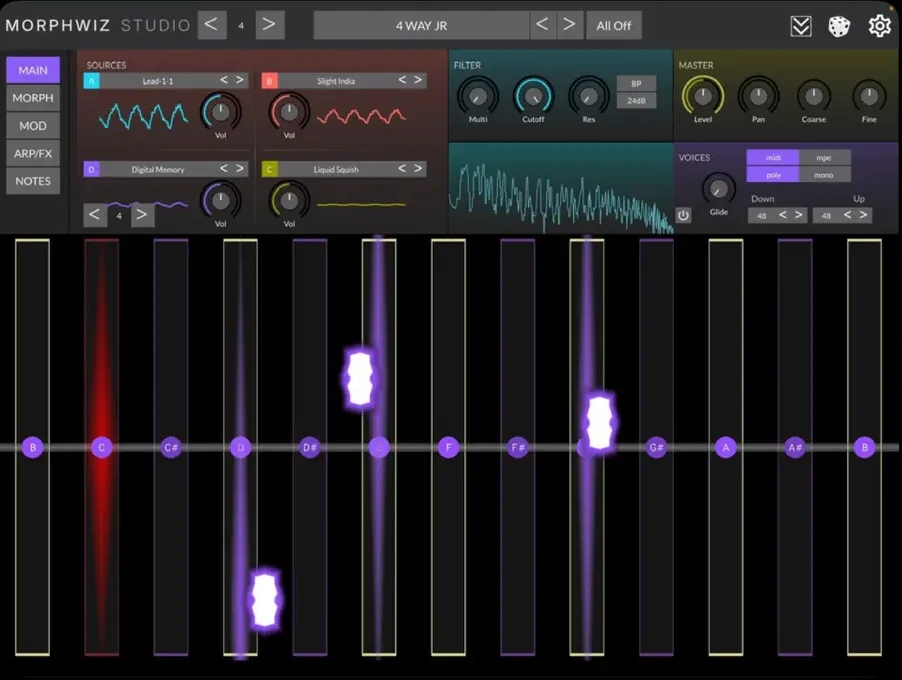The image size is (902, 680).
Task: Play the F note marker
Action: [x=448, y=448]
